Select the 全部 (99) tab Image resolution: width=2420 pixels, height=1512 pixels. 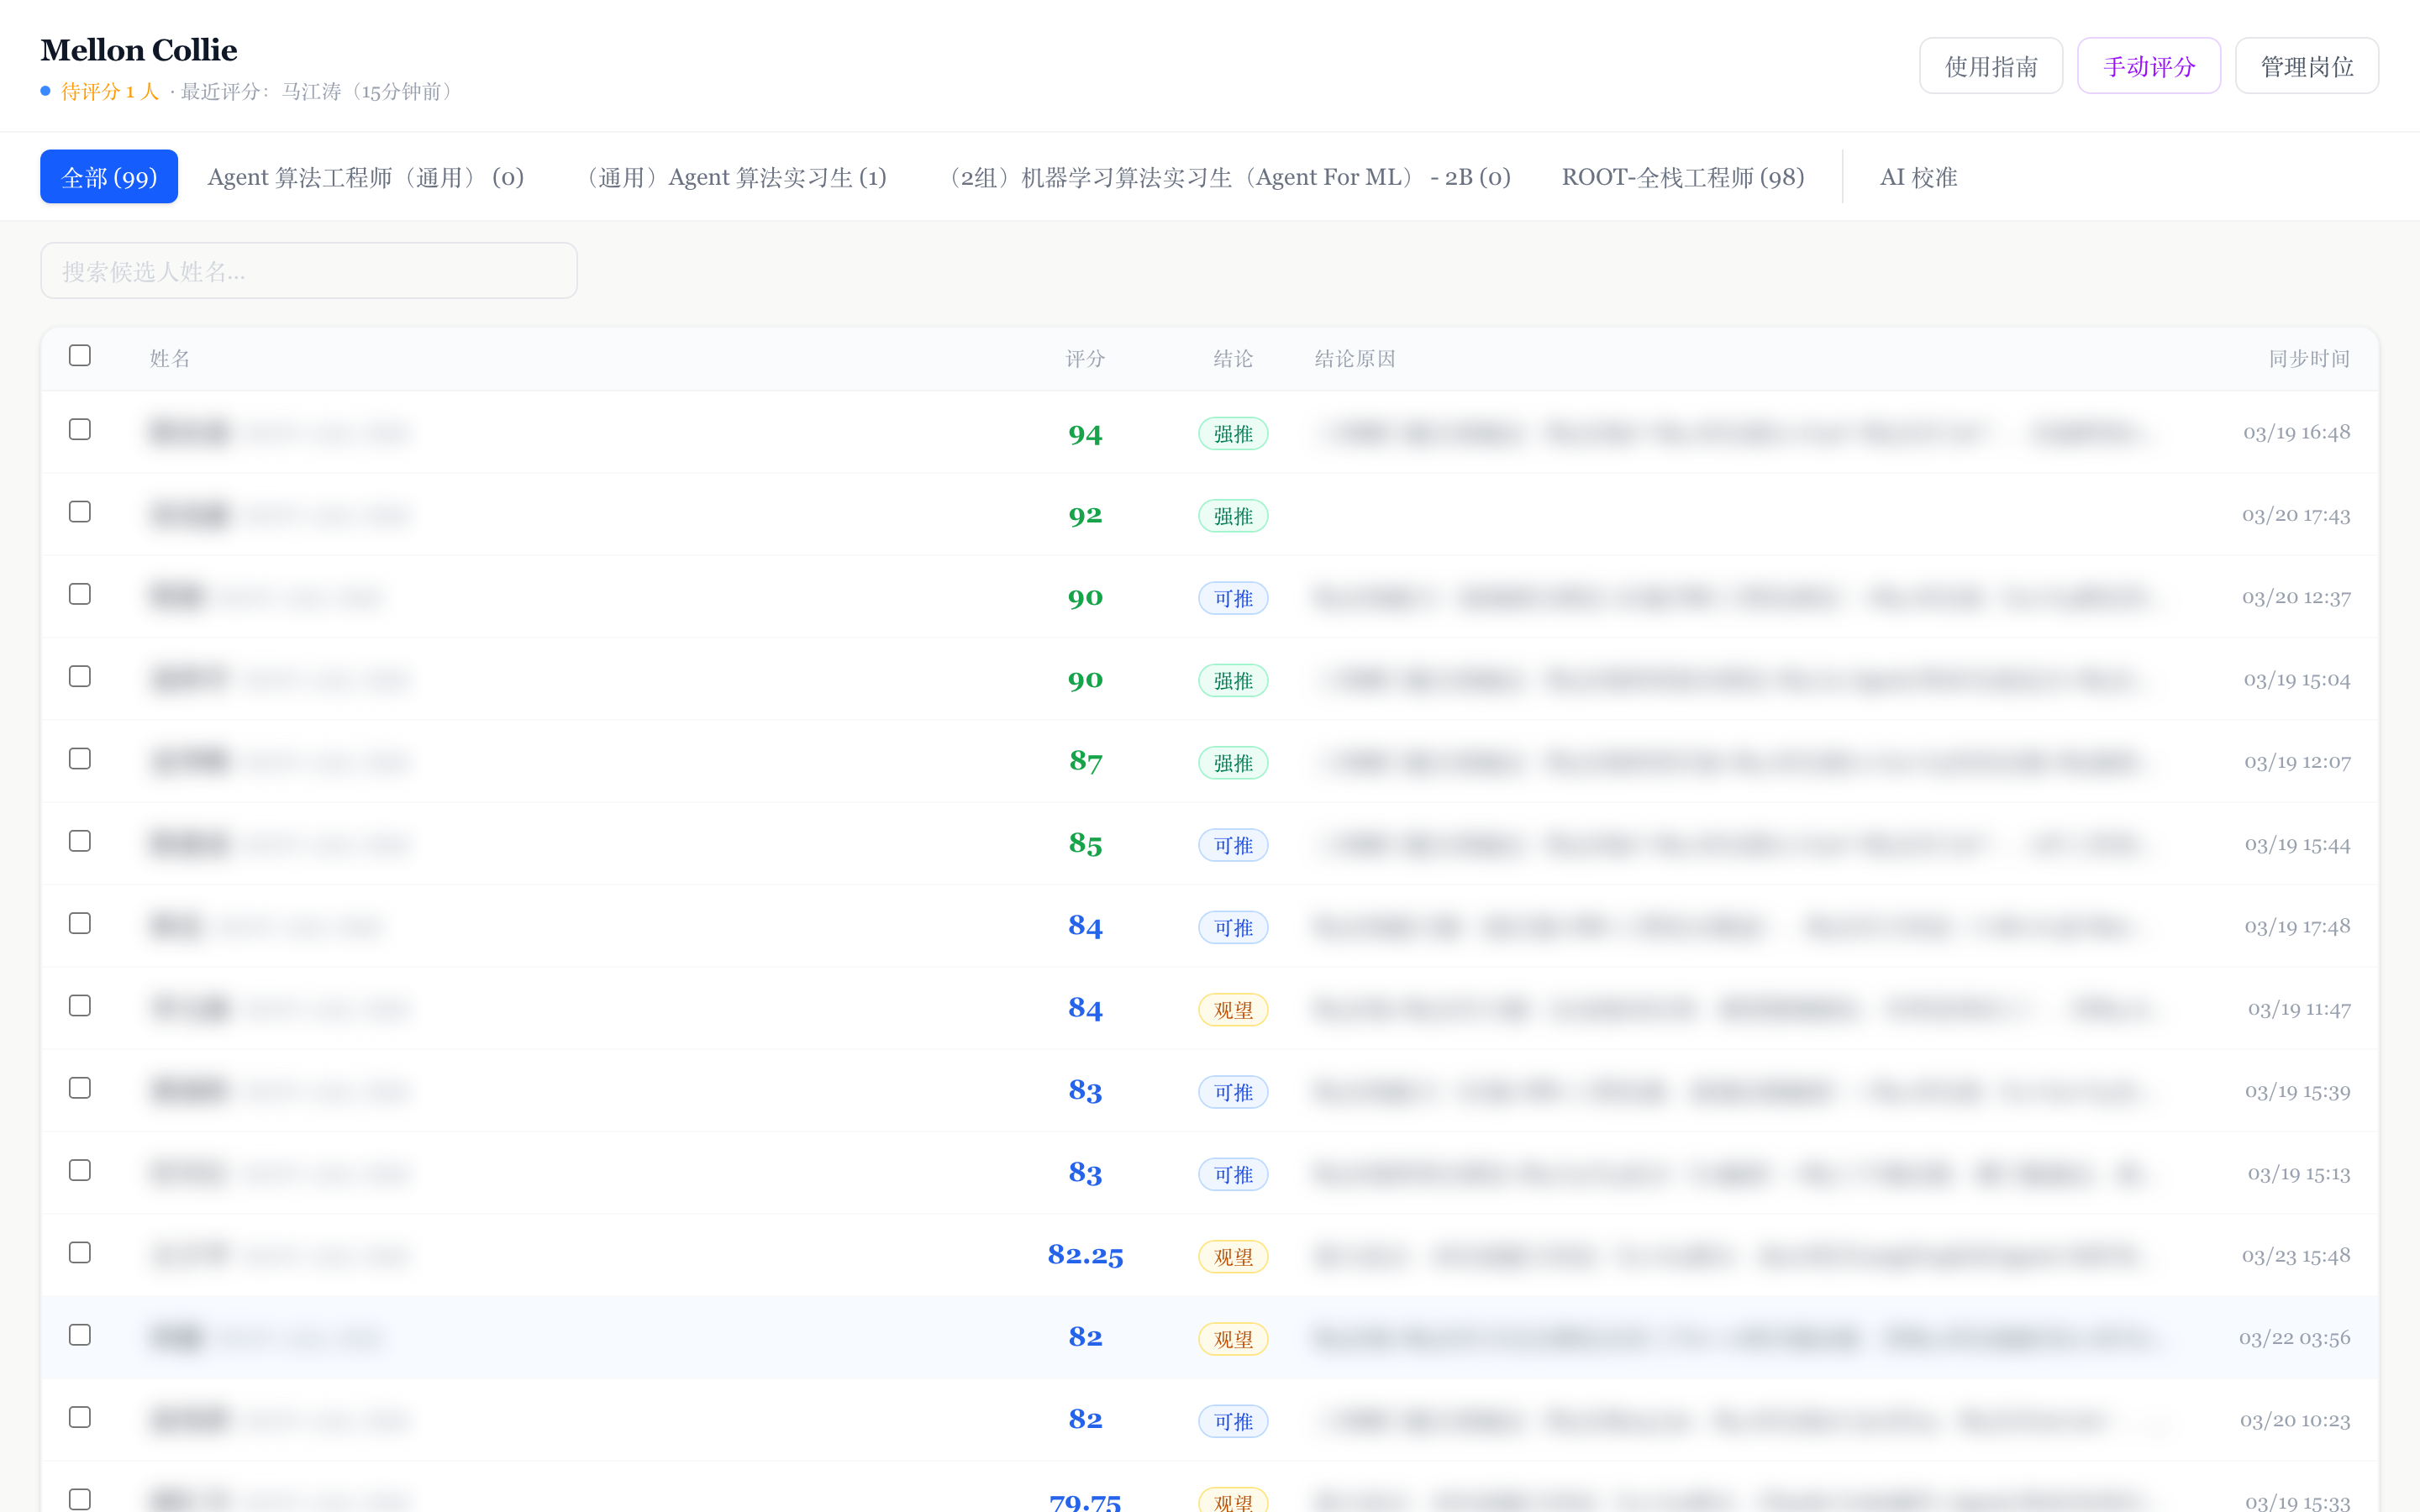point(109,177)
